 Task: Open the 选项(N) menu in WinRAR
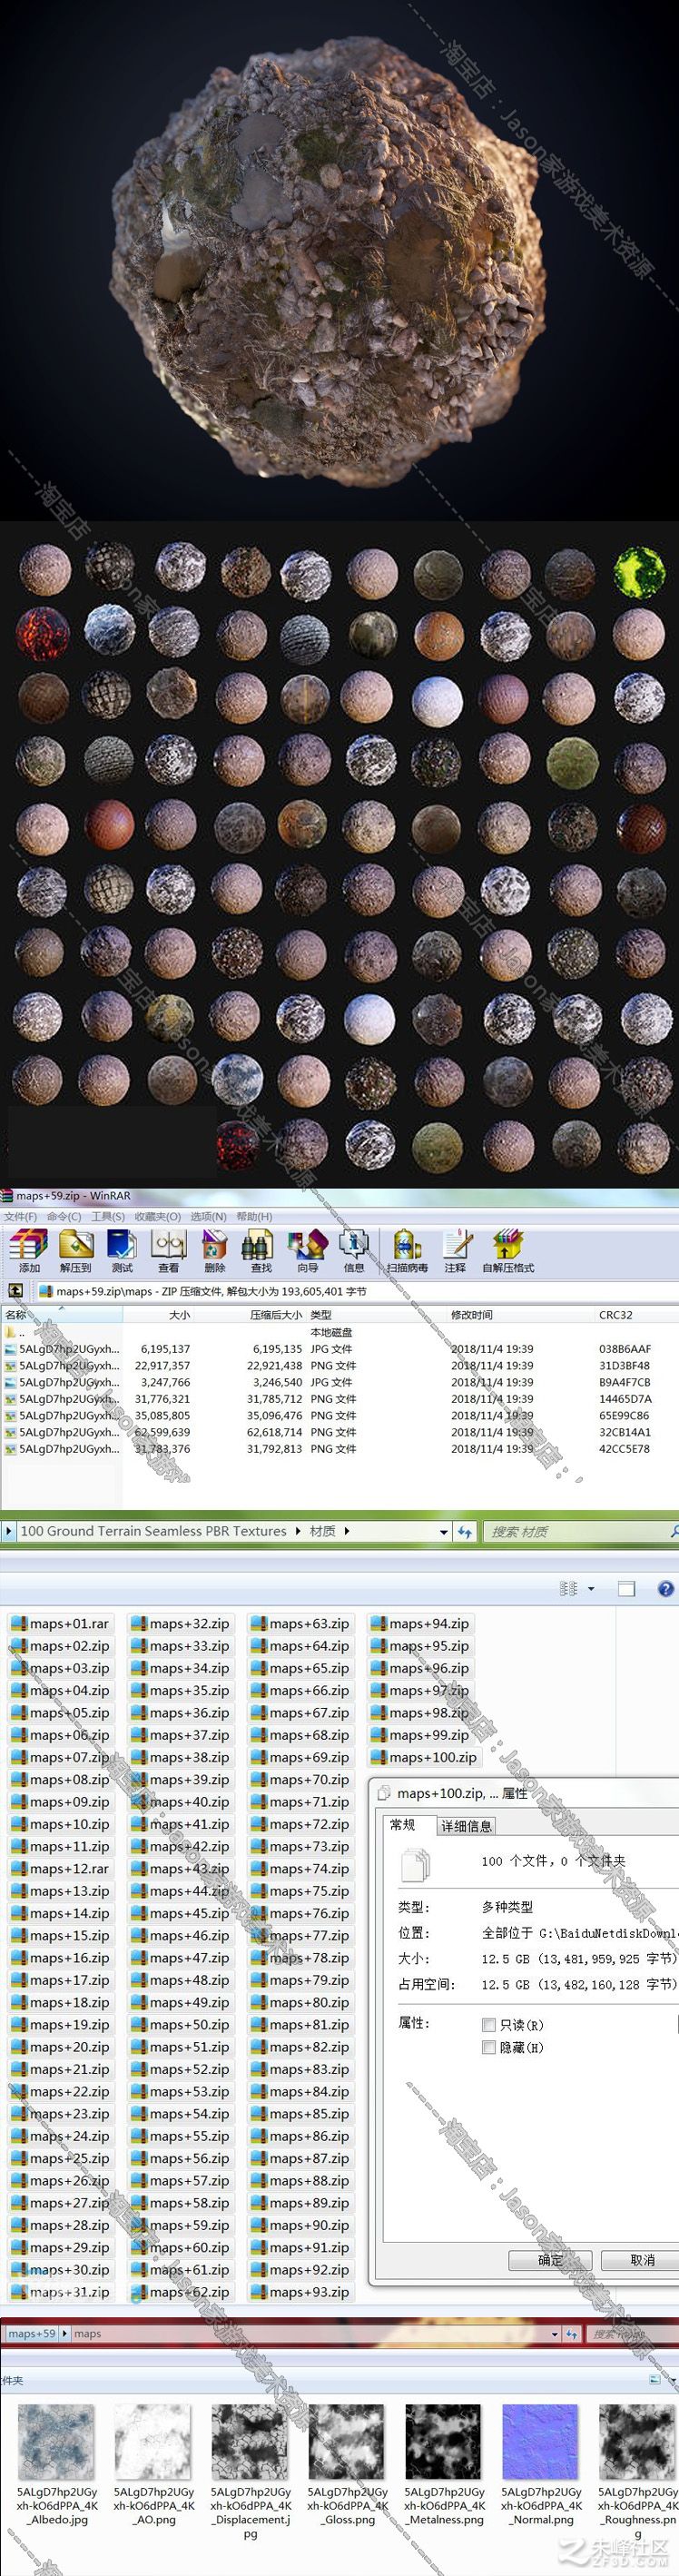click(209, 1216)
